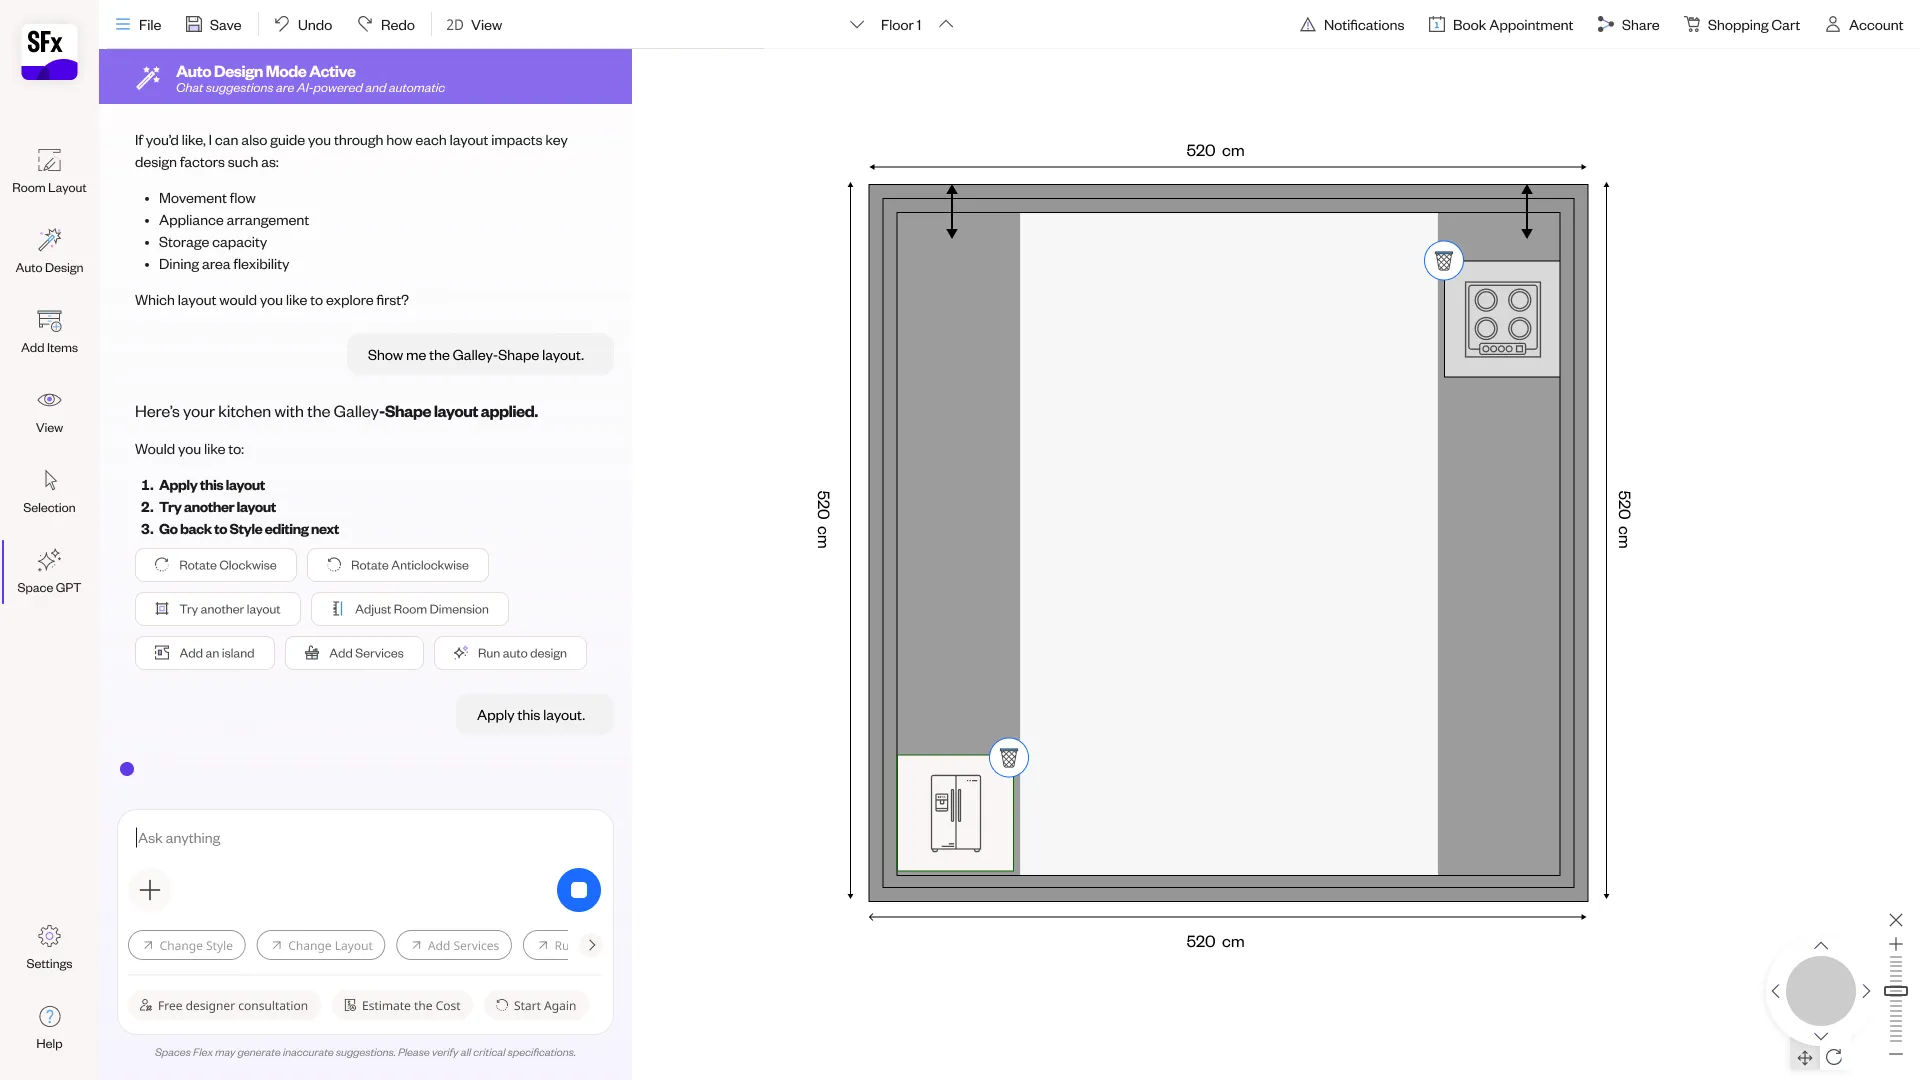The width and height of the screenshot is (1920, 1080).
Task: Go up a floor with the chevron
Action: [946, 25]
